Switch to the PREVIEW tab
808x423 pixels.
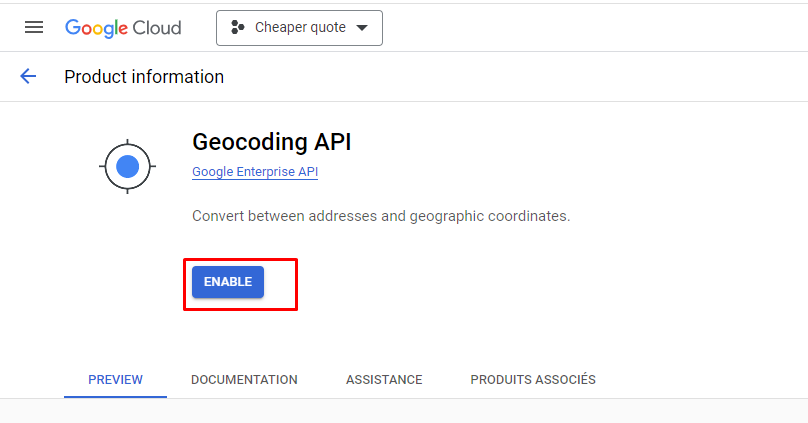(x=115, y=380)
